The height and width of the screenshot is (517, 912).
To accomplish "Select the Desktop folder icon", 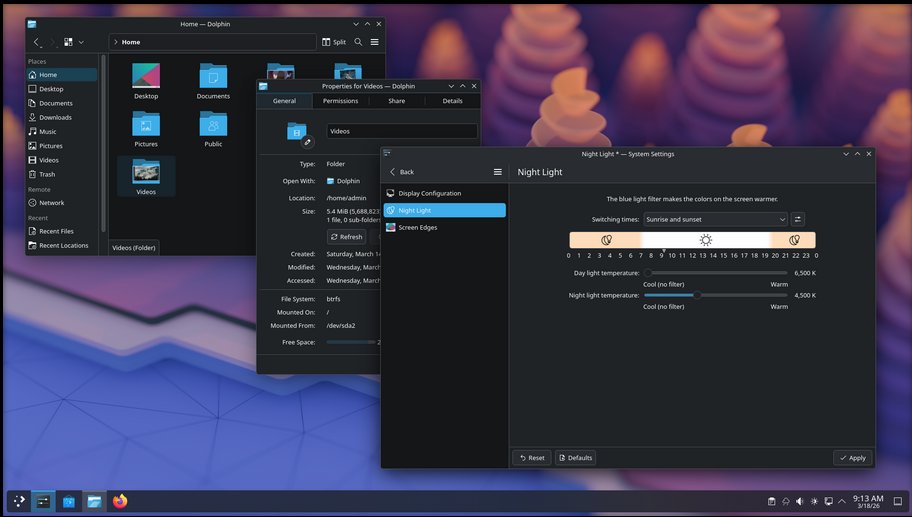I will click(x=146, y=76).
